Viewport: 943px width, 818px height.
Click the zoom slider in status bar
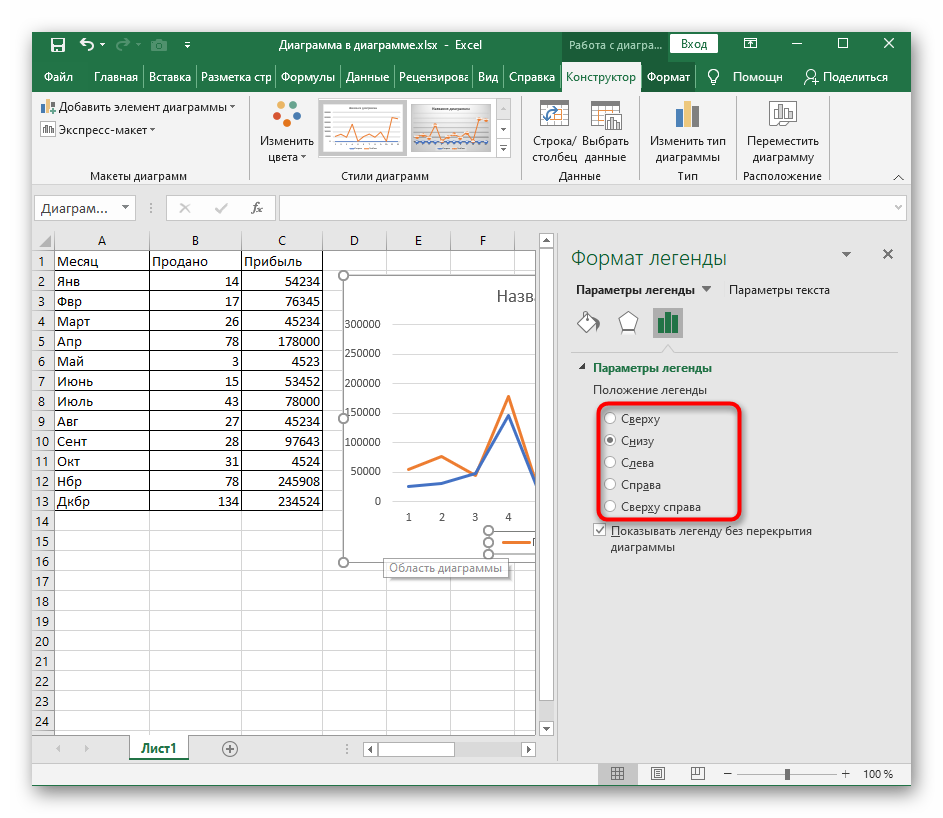point(788,774)
